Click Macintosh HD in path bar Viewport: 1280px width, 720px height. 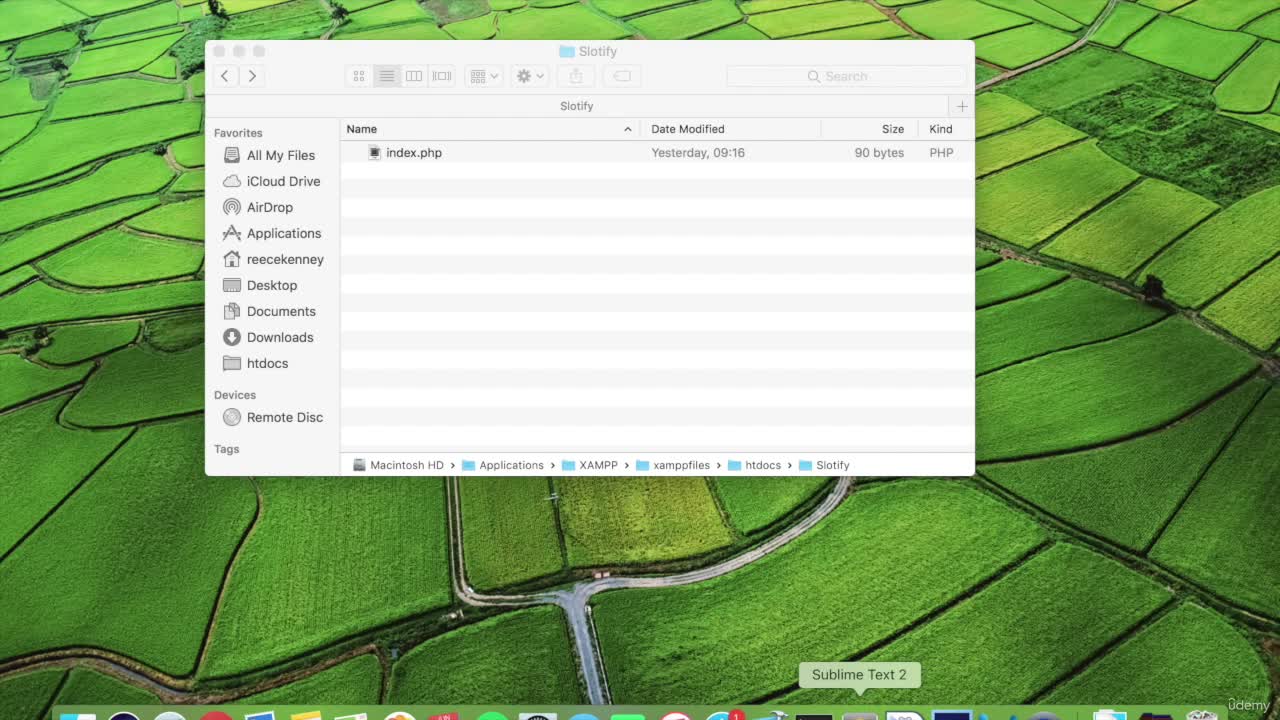398,465
